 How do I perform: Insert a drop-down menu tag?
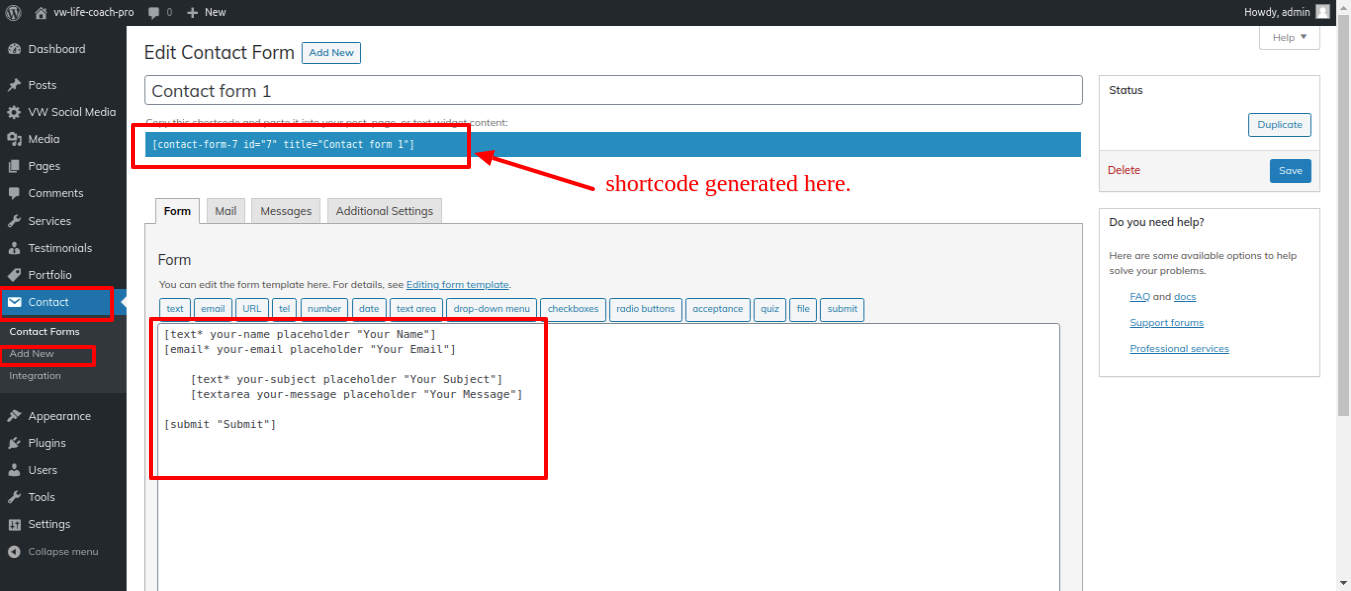pyautogui.click(x=491, y=309)
